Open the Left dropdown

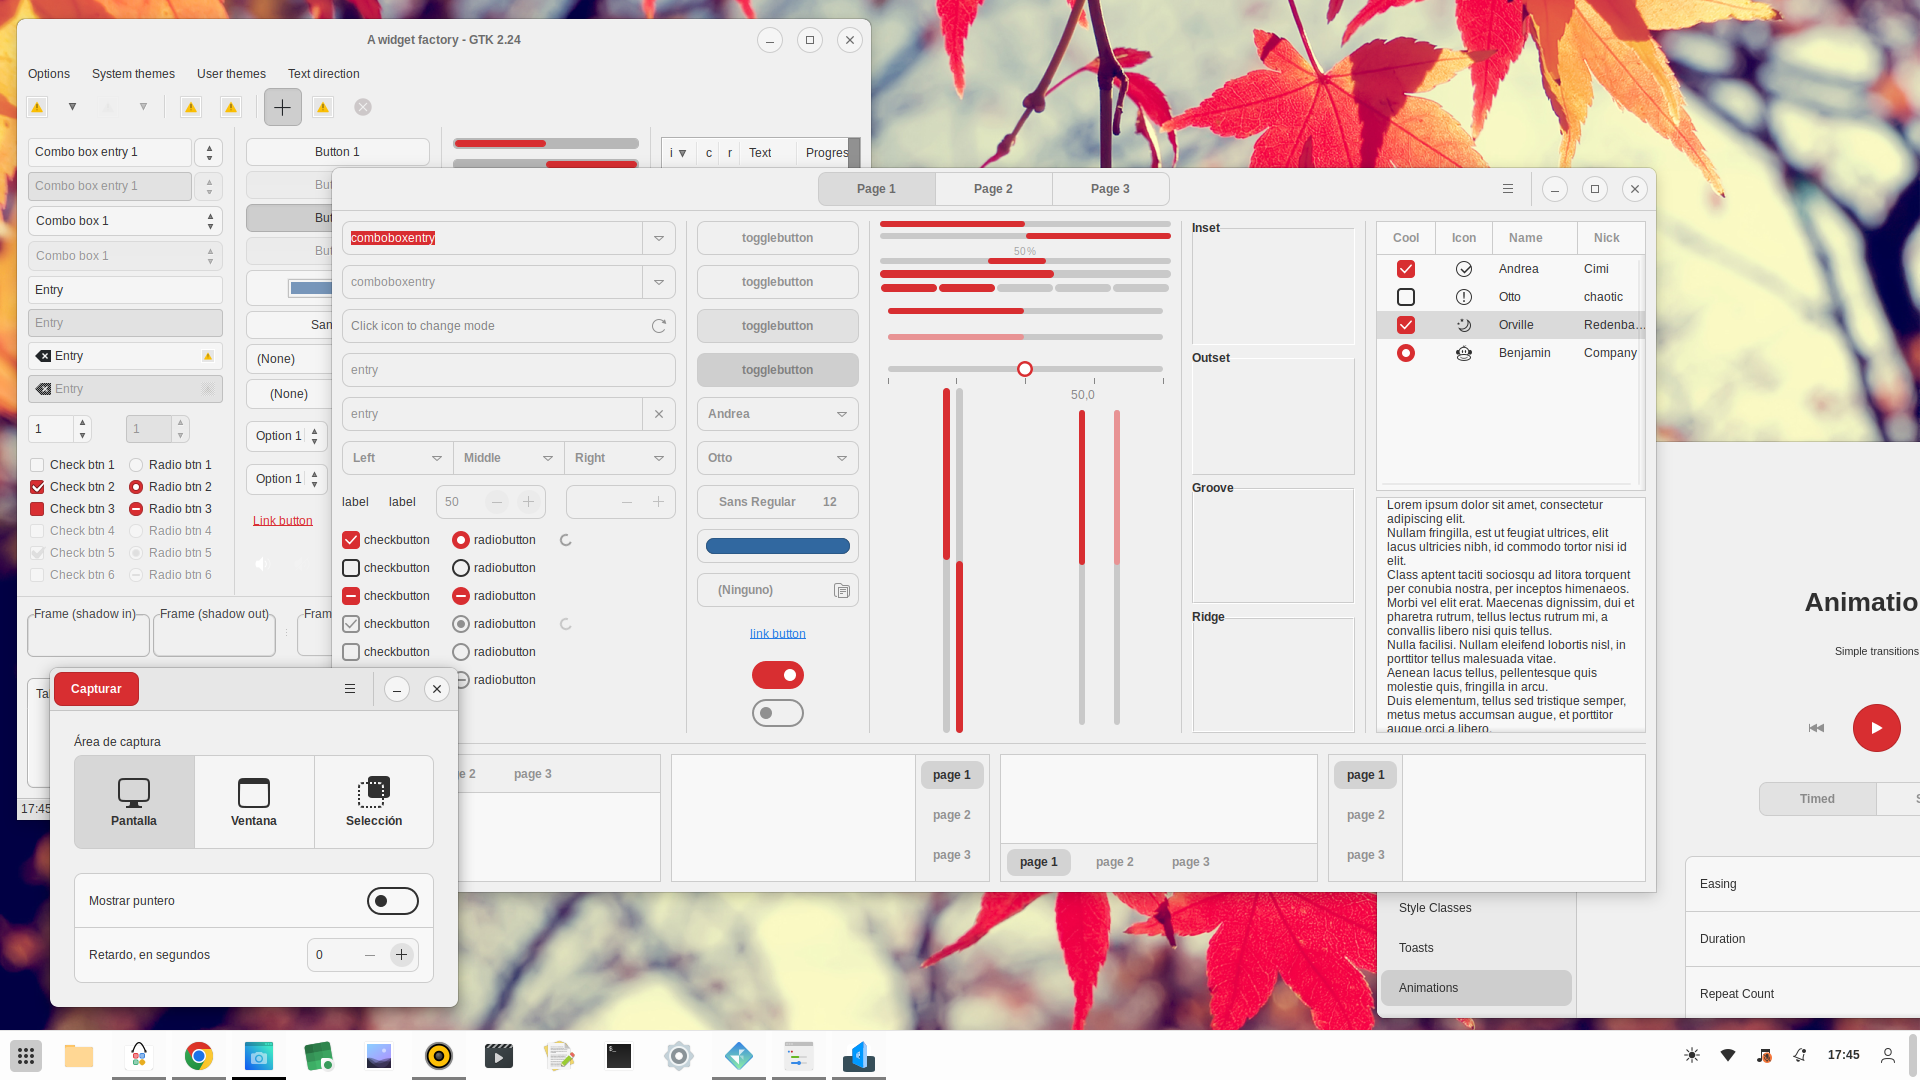click(397, 458)
